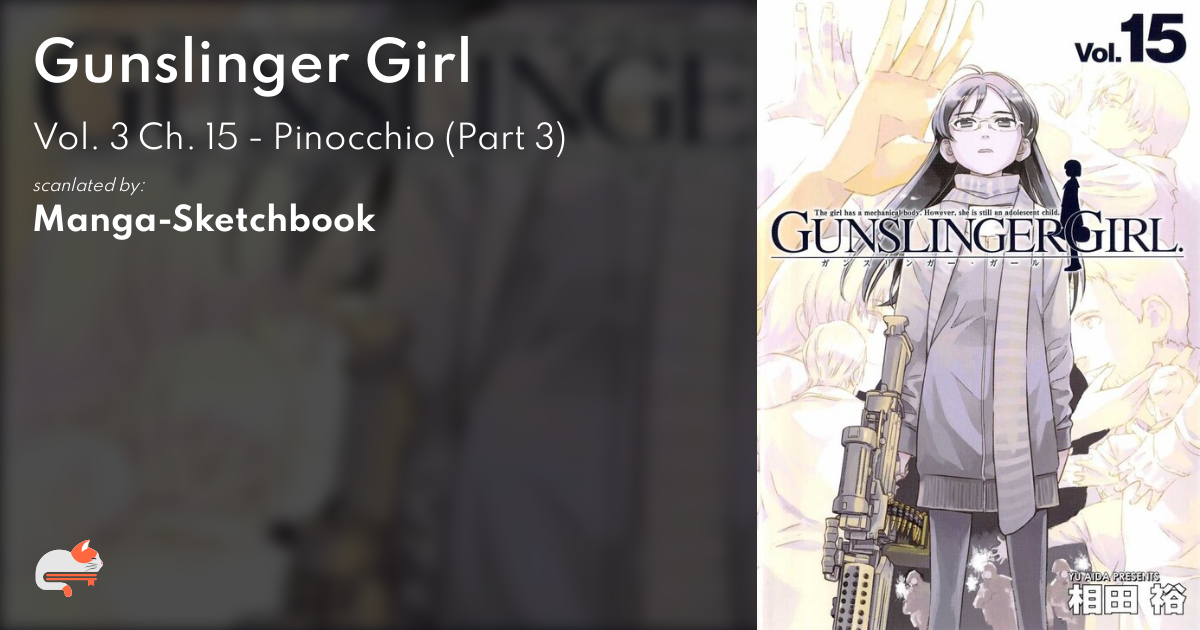This screenshot has width=1200, height=630.
Task: Click the black silhouette figure in logo
Action: (1073, 214)
